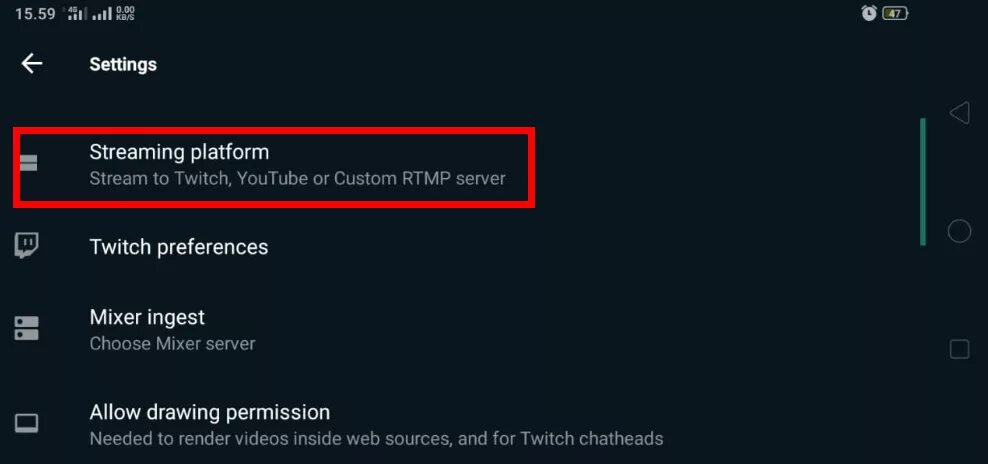988x464 pixels.
Task: Open Streaming platform setting
Action: pyautogui.click(x=274, y=167)
